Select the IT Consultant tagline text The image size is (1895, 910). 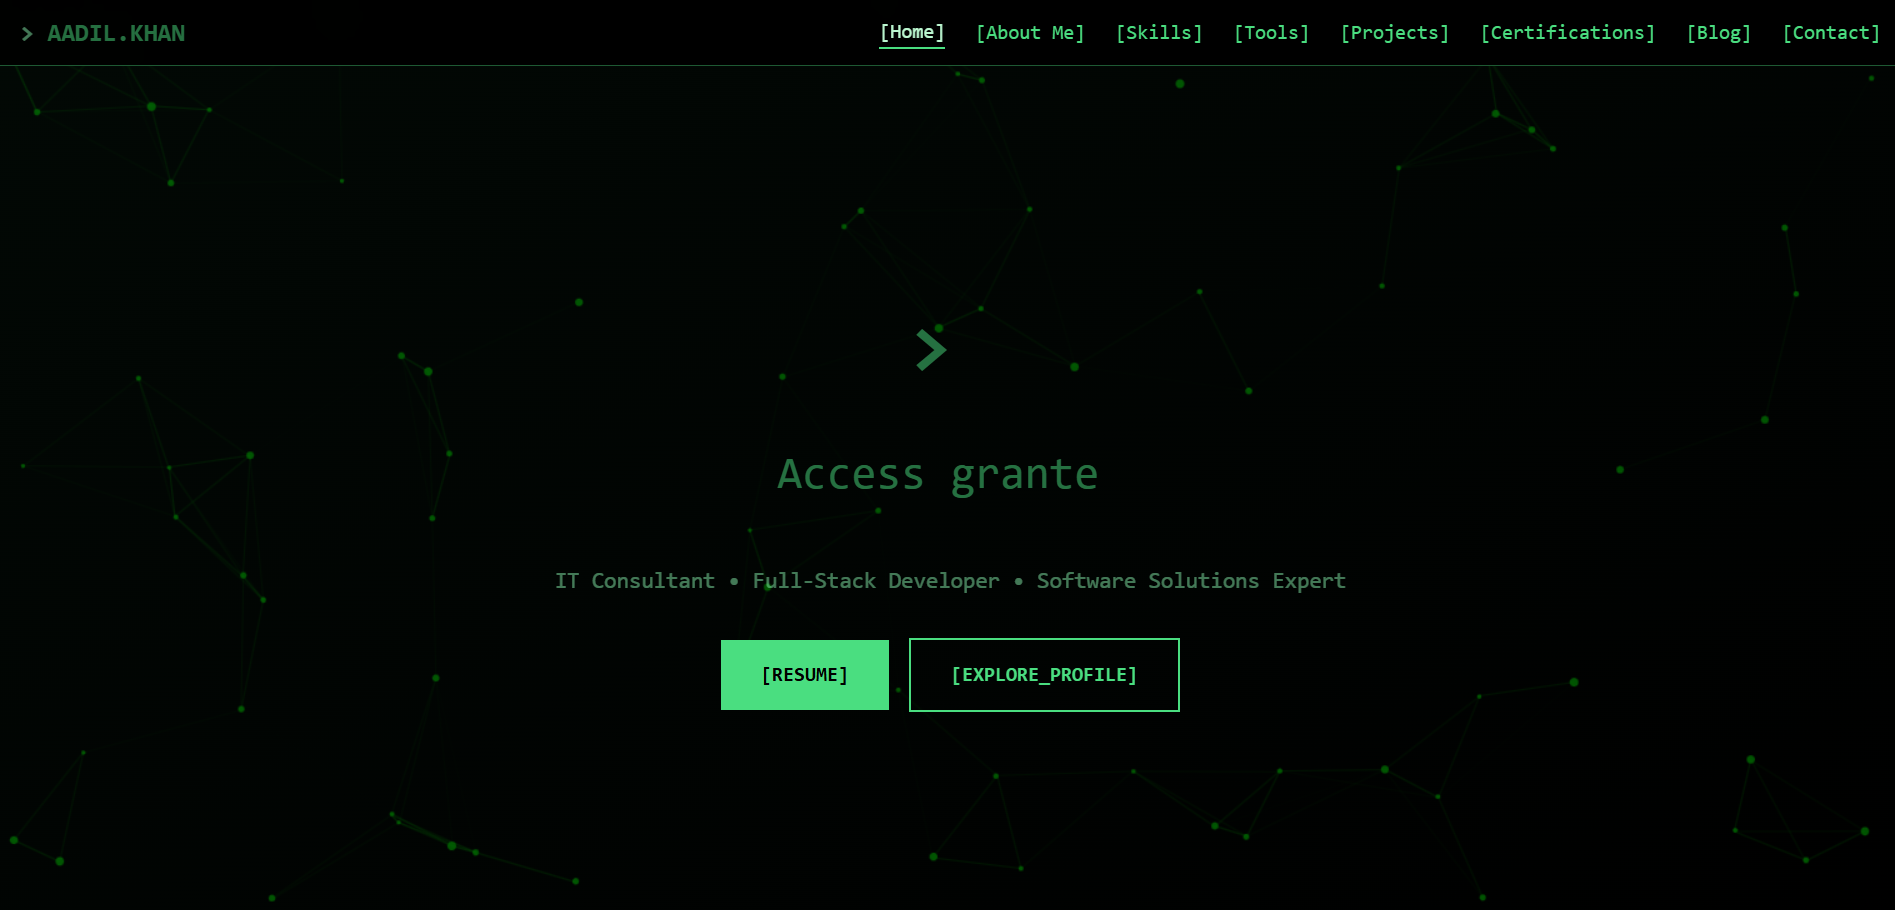pos(635,580)
